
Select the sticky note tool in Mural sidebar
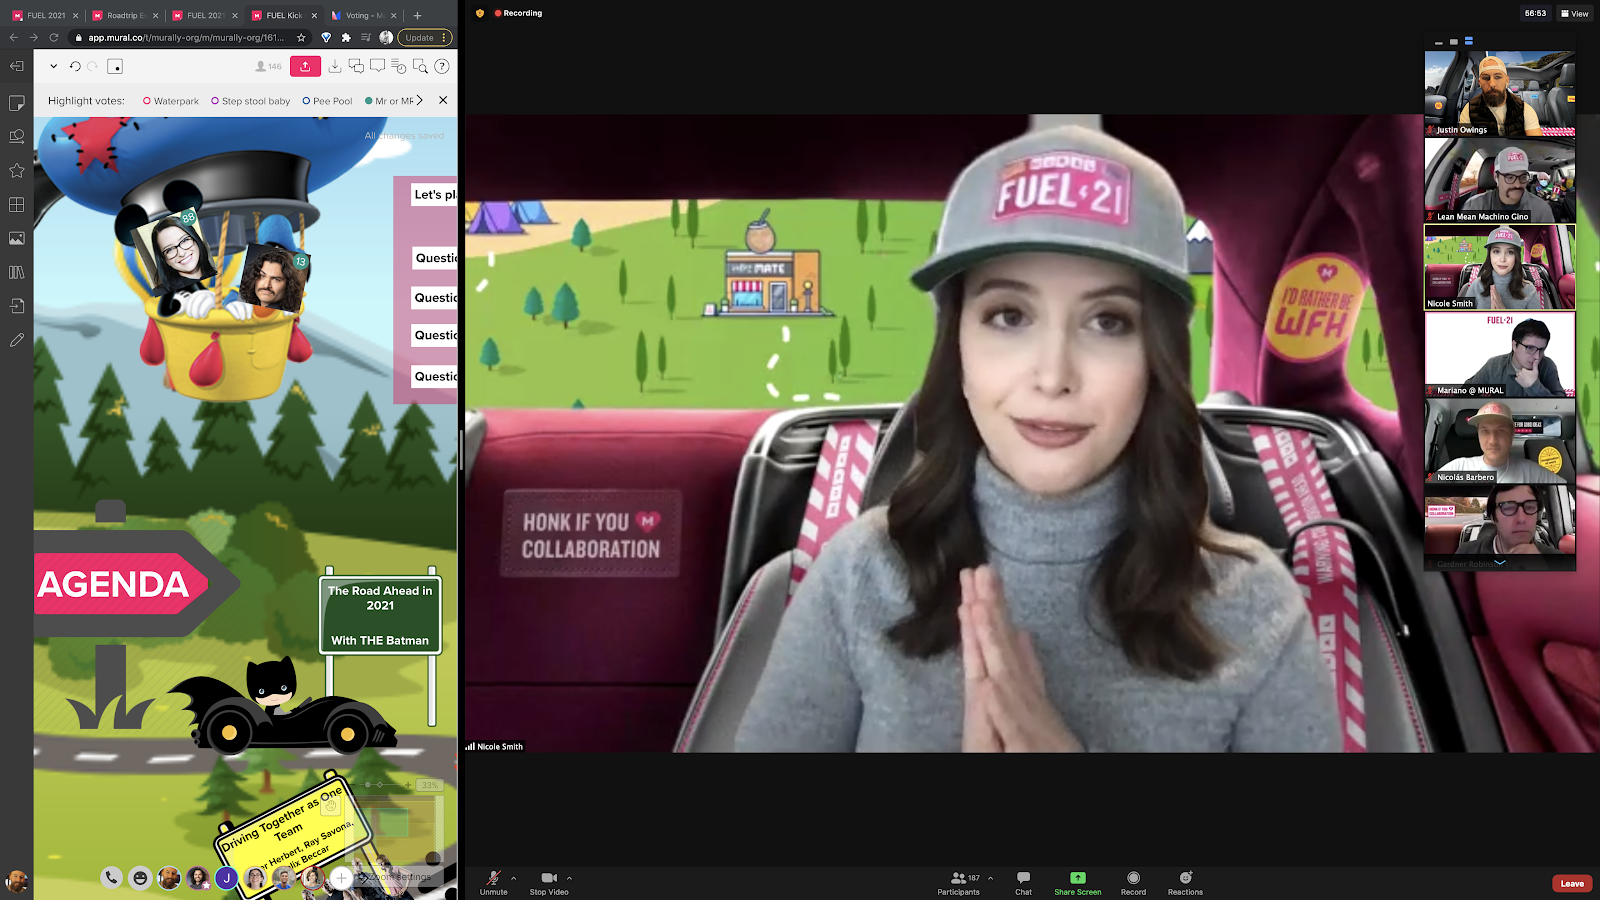[17, 103]
